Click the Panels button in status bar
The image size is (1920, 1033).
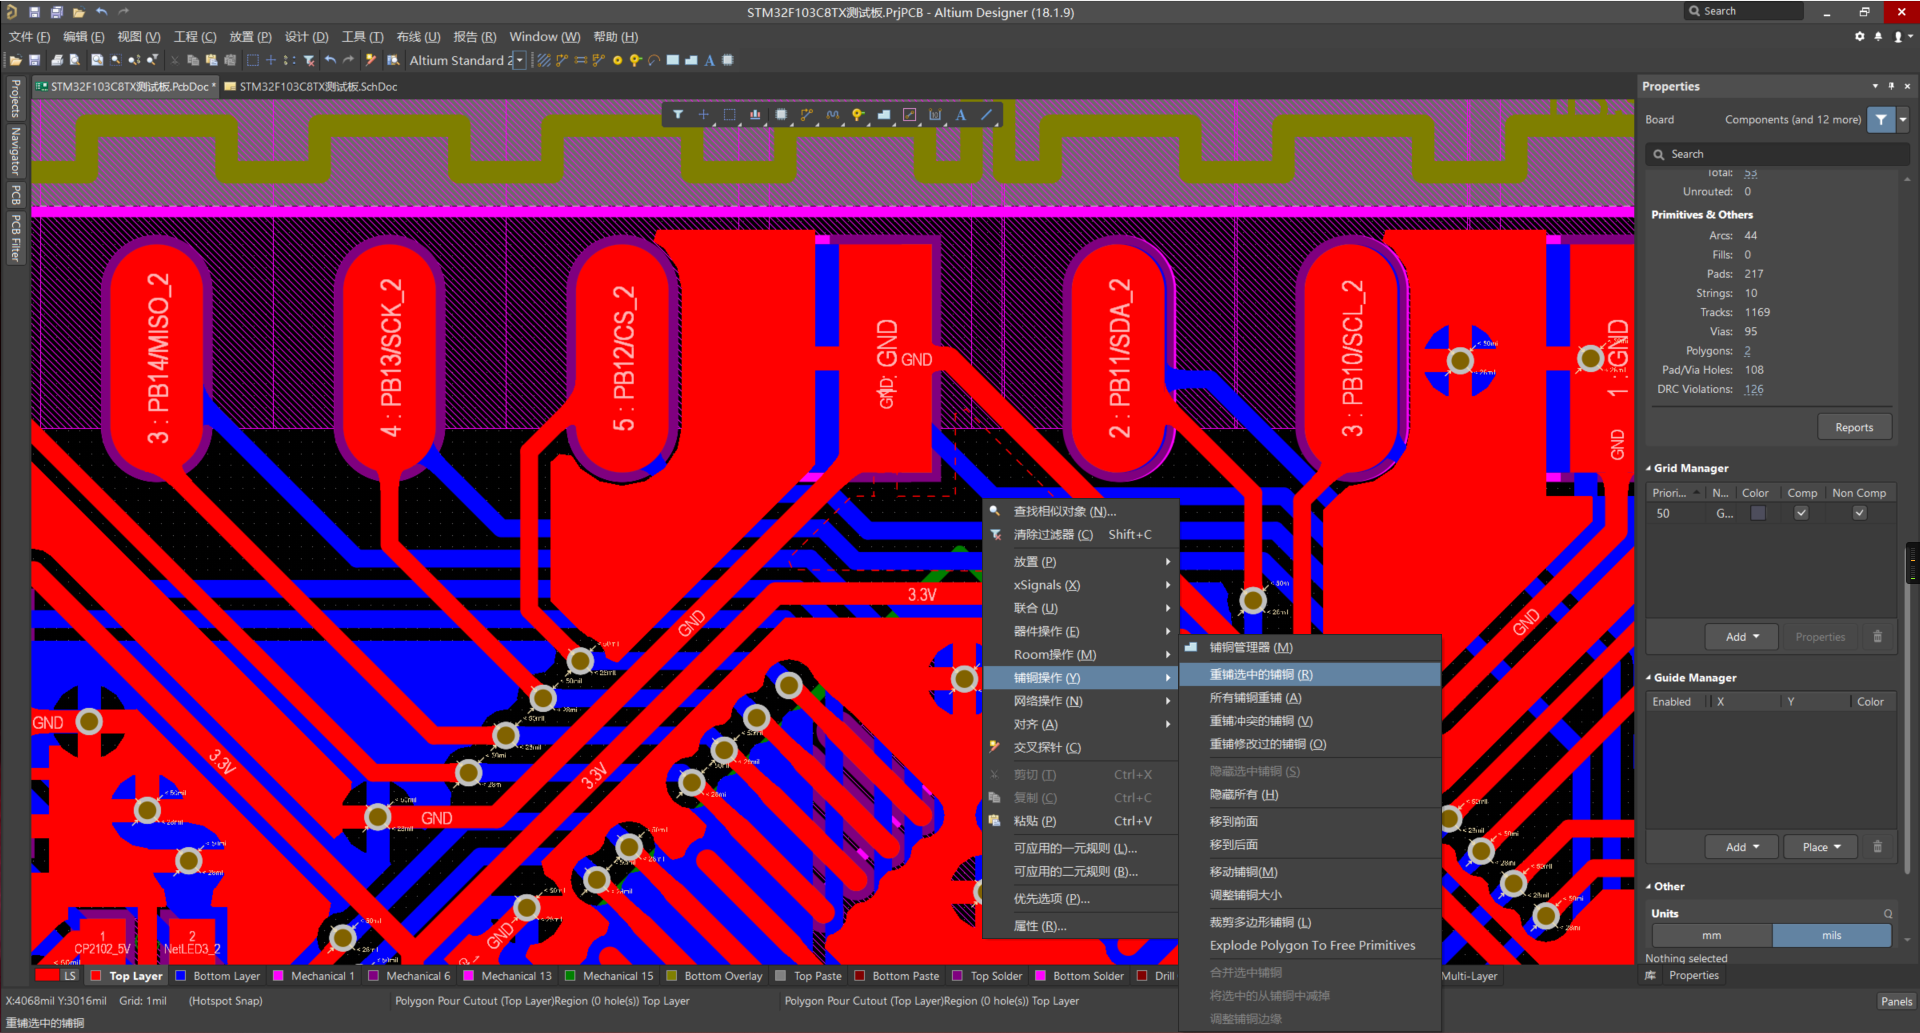coord(1895,1001)
